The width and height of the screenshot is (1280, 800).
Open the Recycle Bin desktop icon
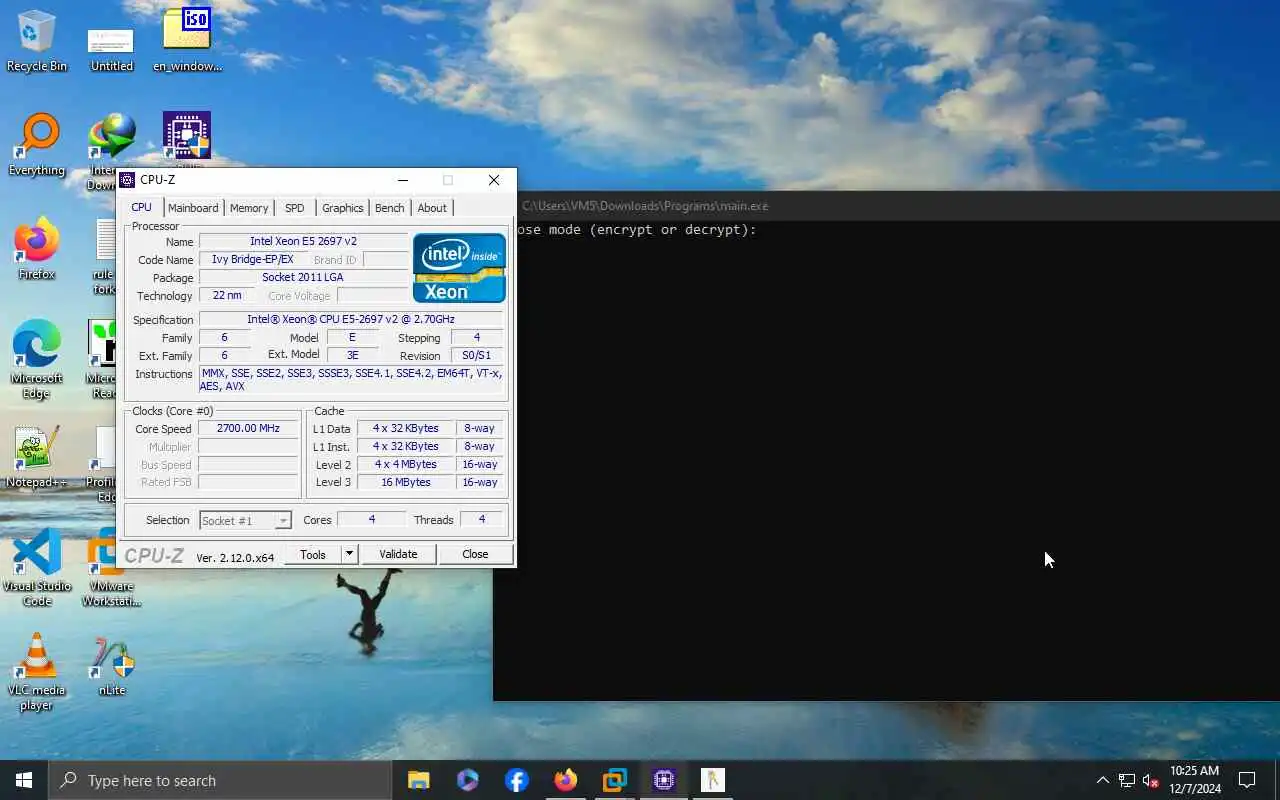(37, 40)
